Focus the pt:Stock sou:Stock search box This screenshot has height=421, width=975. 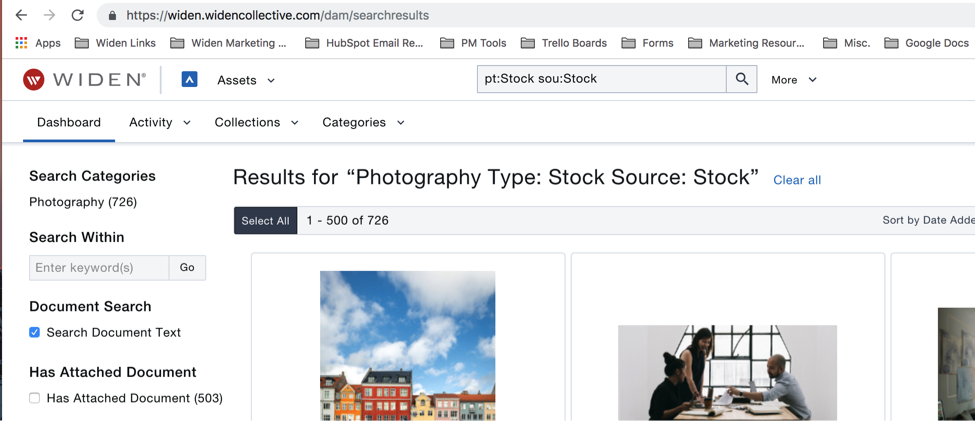click(x=601, y=79)
